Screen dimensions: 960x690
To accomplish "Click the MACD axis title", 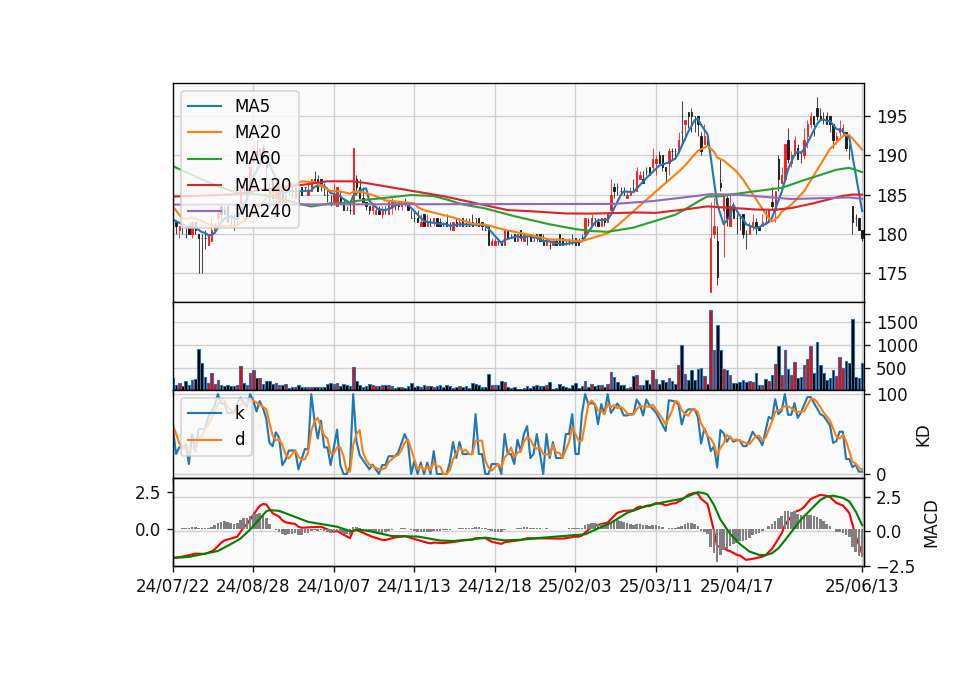I will click(931, 524).
